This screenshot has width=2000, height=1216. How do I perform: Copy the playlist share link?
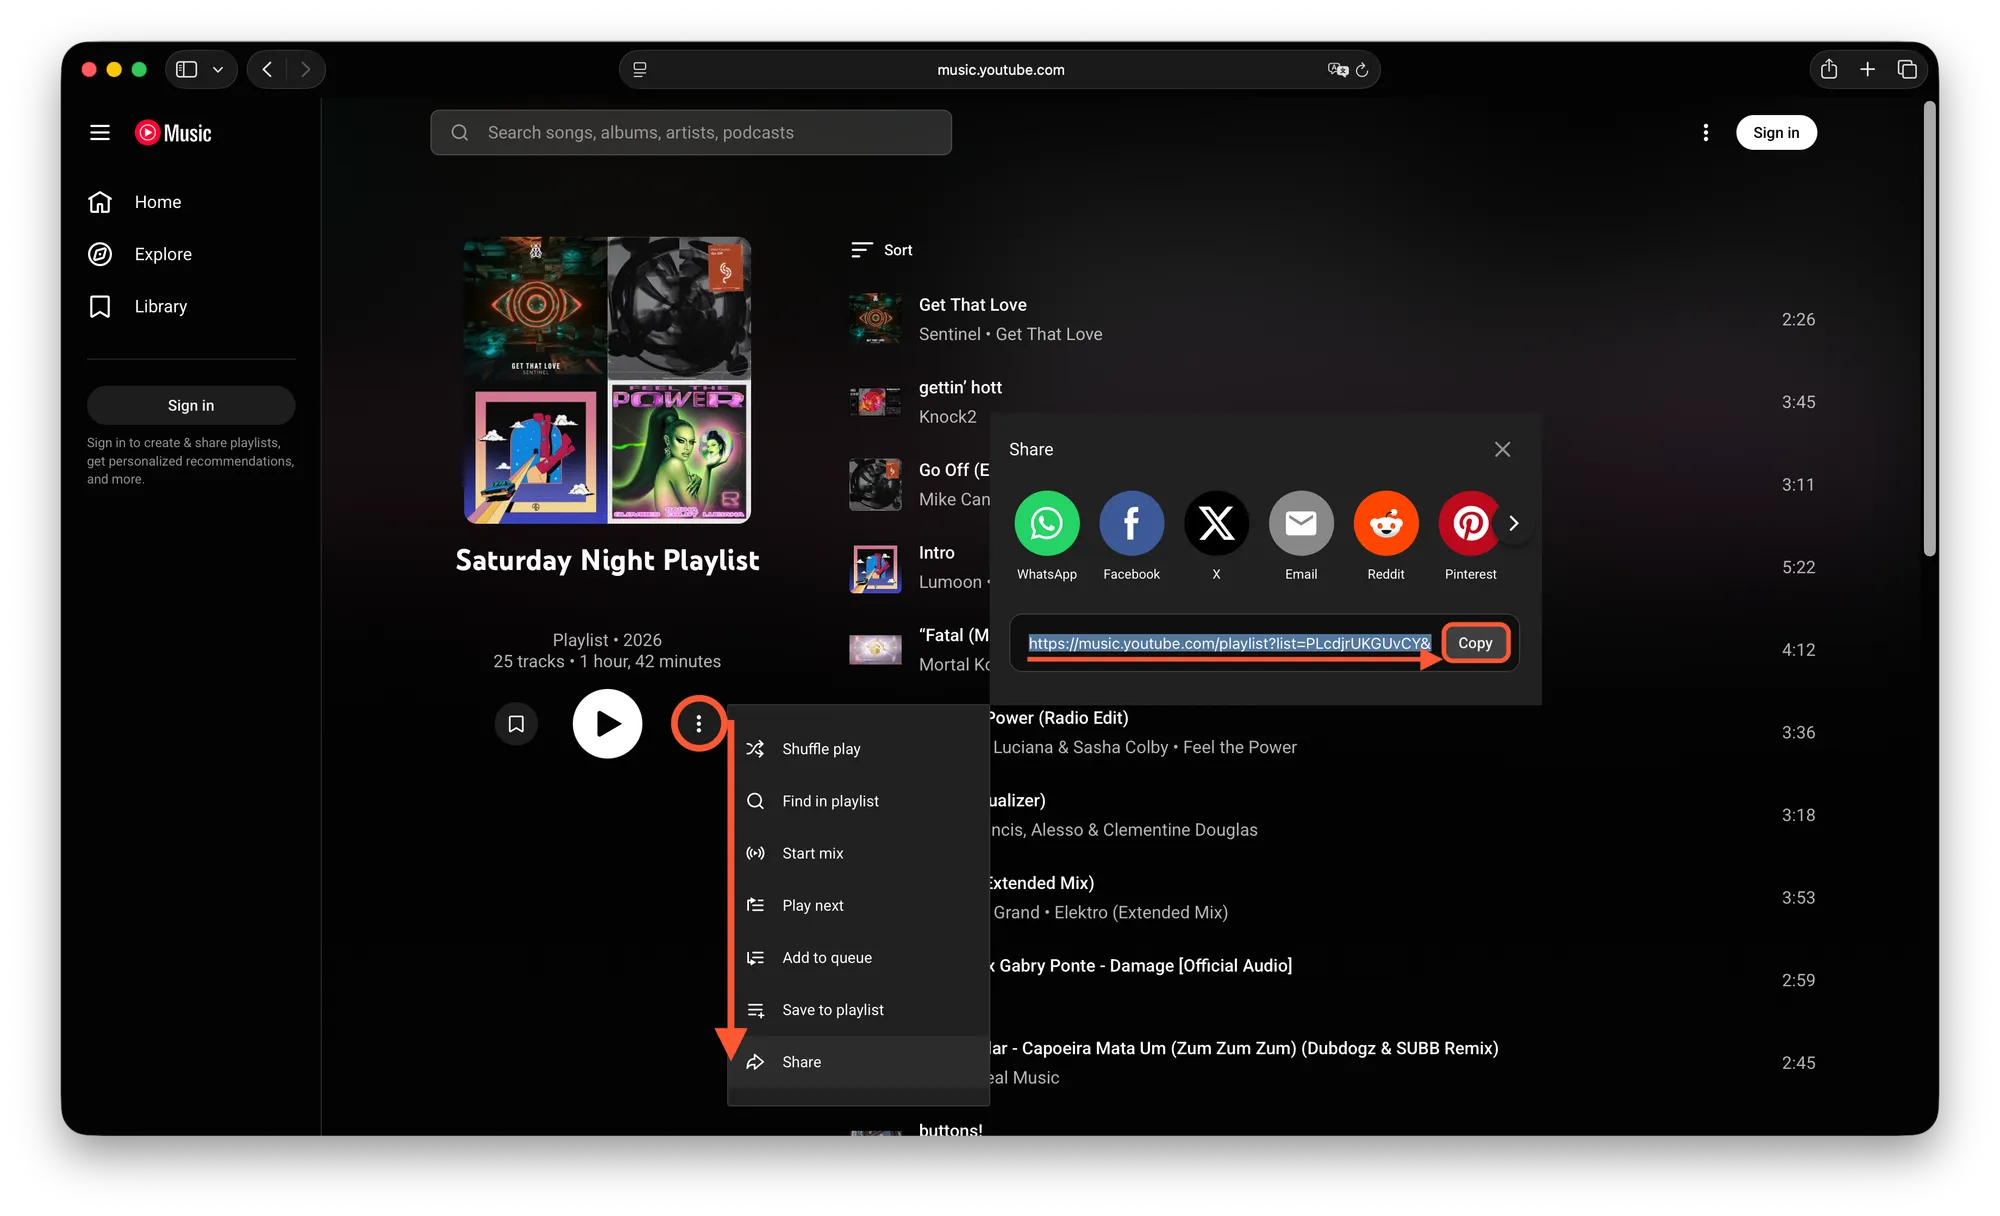1475,643
